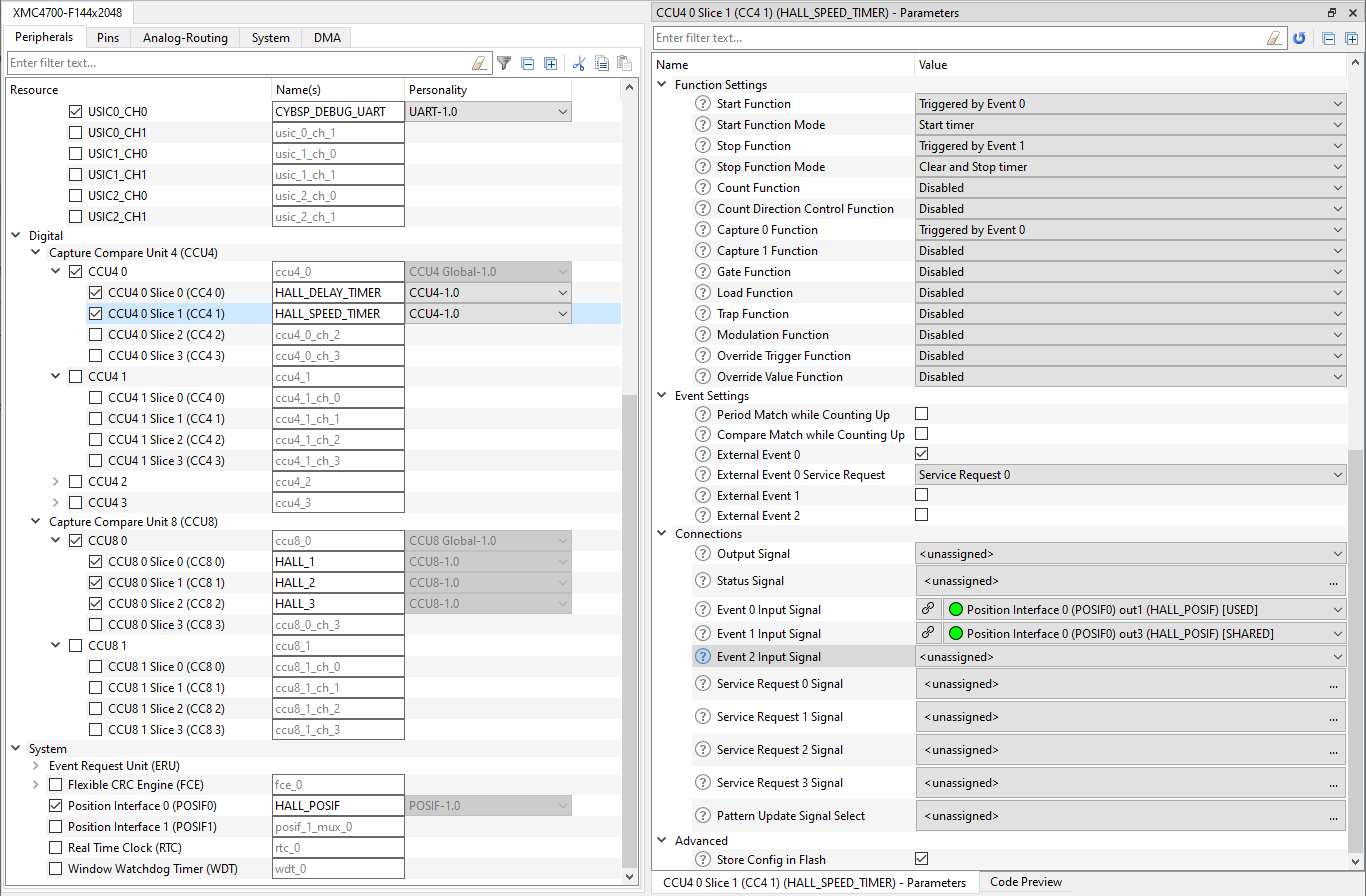Enable CCU4 0 Slice 2 (CC4 2)
The width and height of the screenshot is (1366, 896).
click(x=96, y=335)
